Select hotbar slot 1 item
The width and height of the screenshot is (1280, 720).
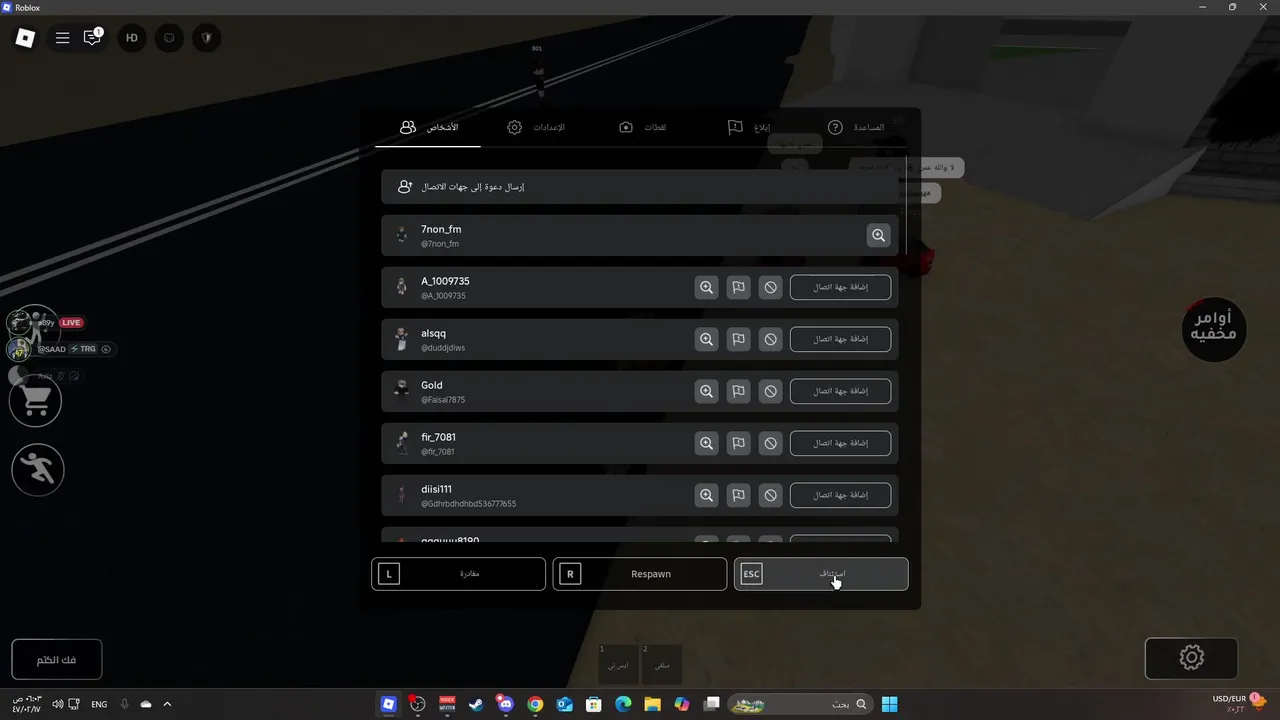click(x=619, y=664)
